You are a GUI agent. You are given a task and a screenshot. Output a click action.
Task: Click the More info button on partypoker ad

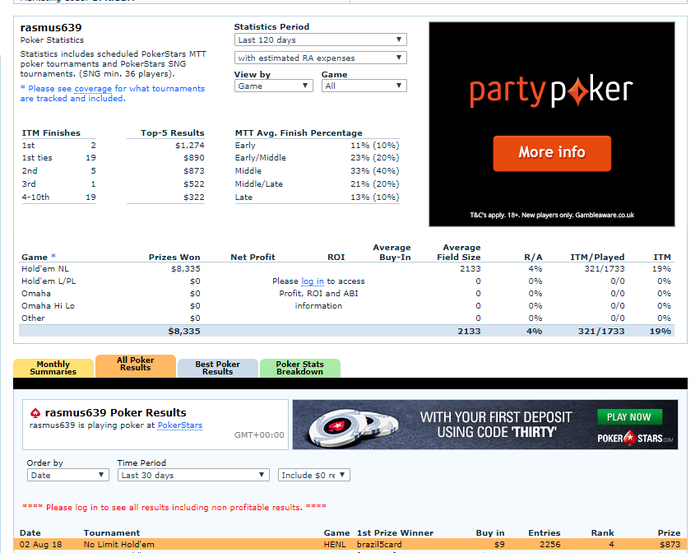pos(552,153)
